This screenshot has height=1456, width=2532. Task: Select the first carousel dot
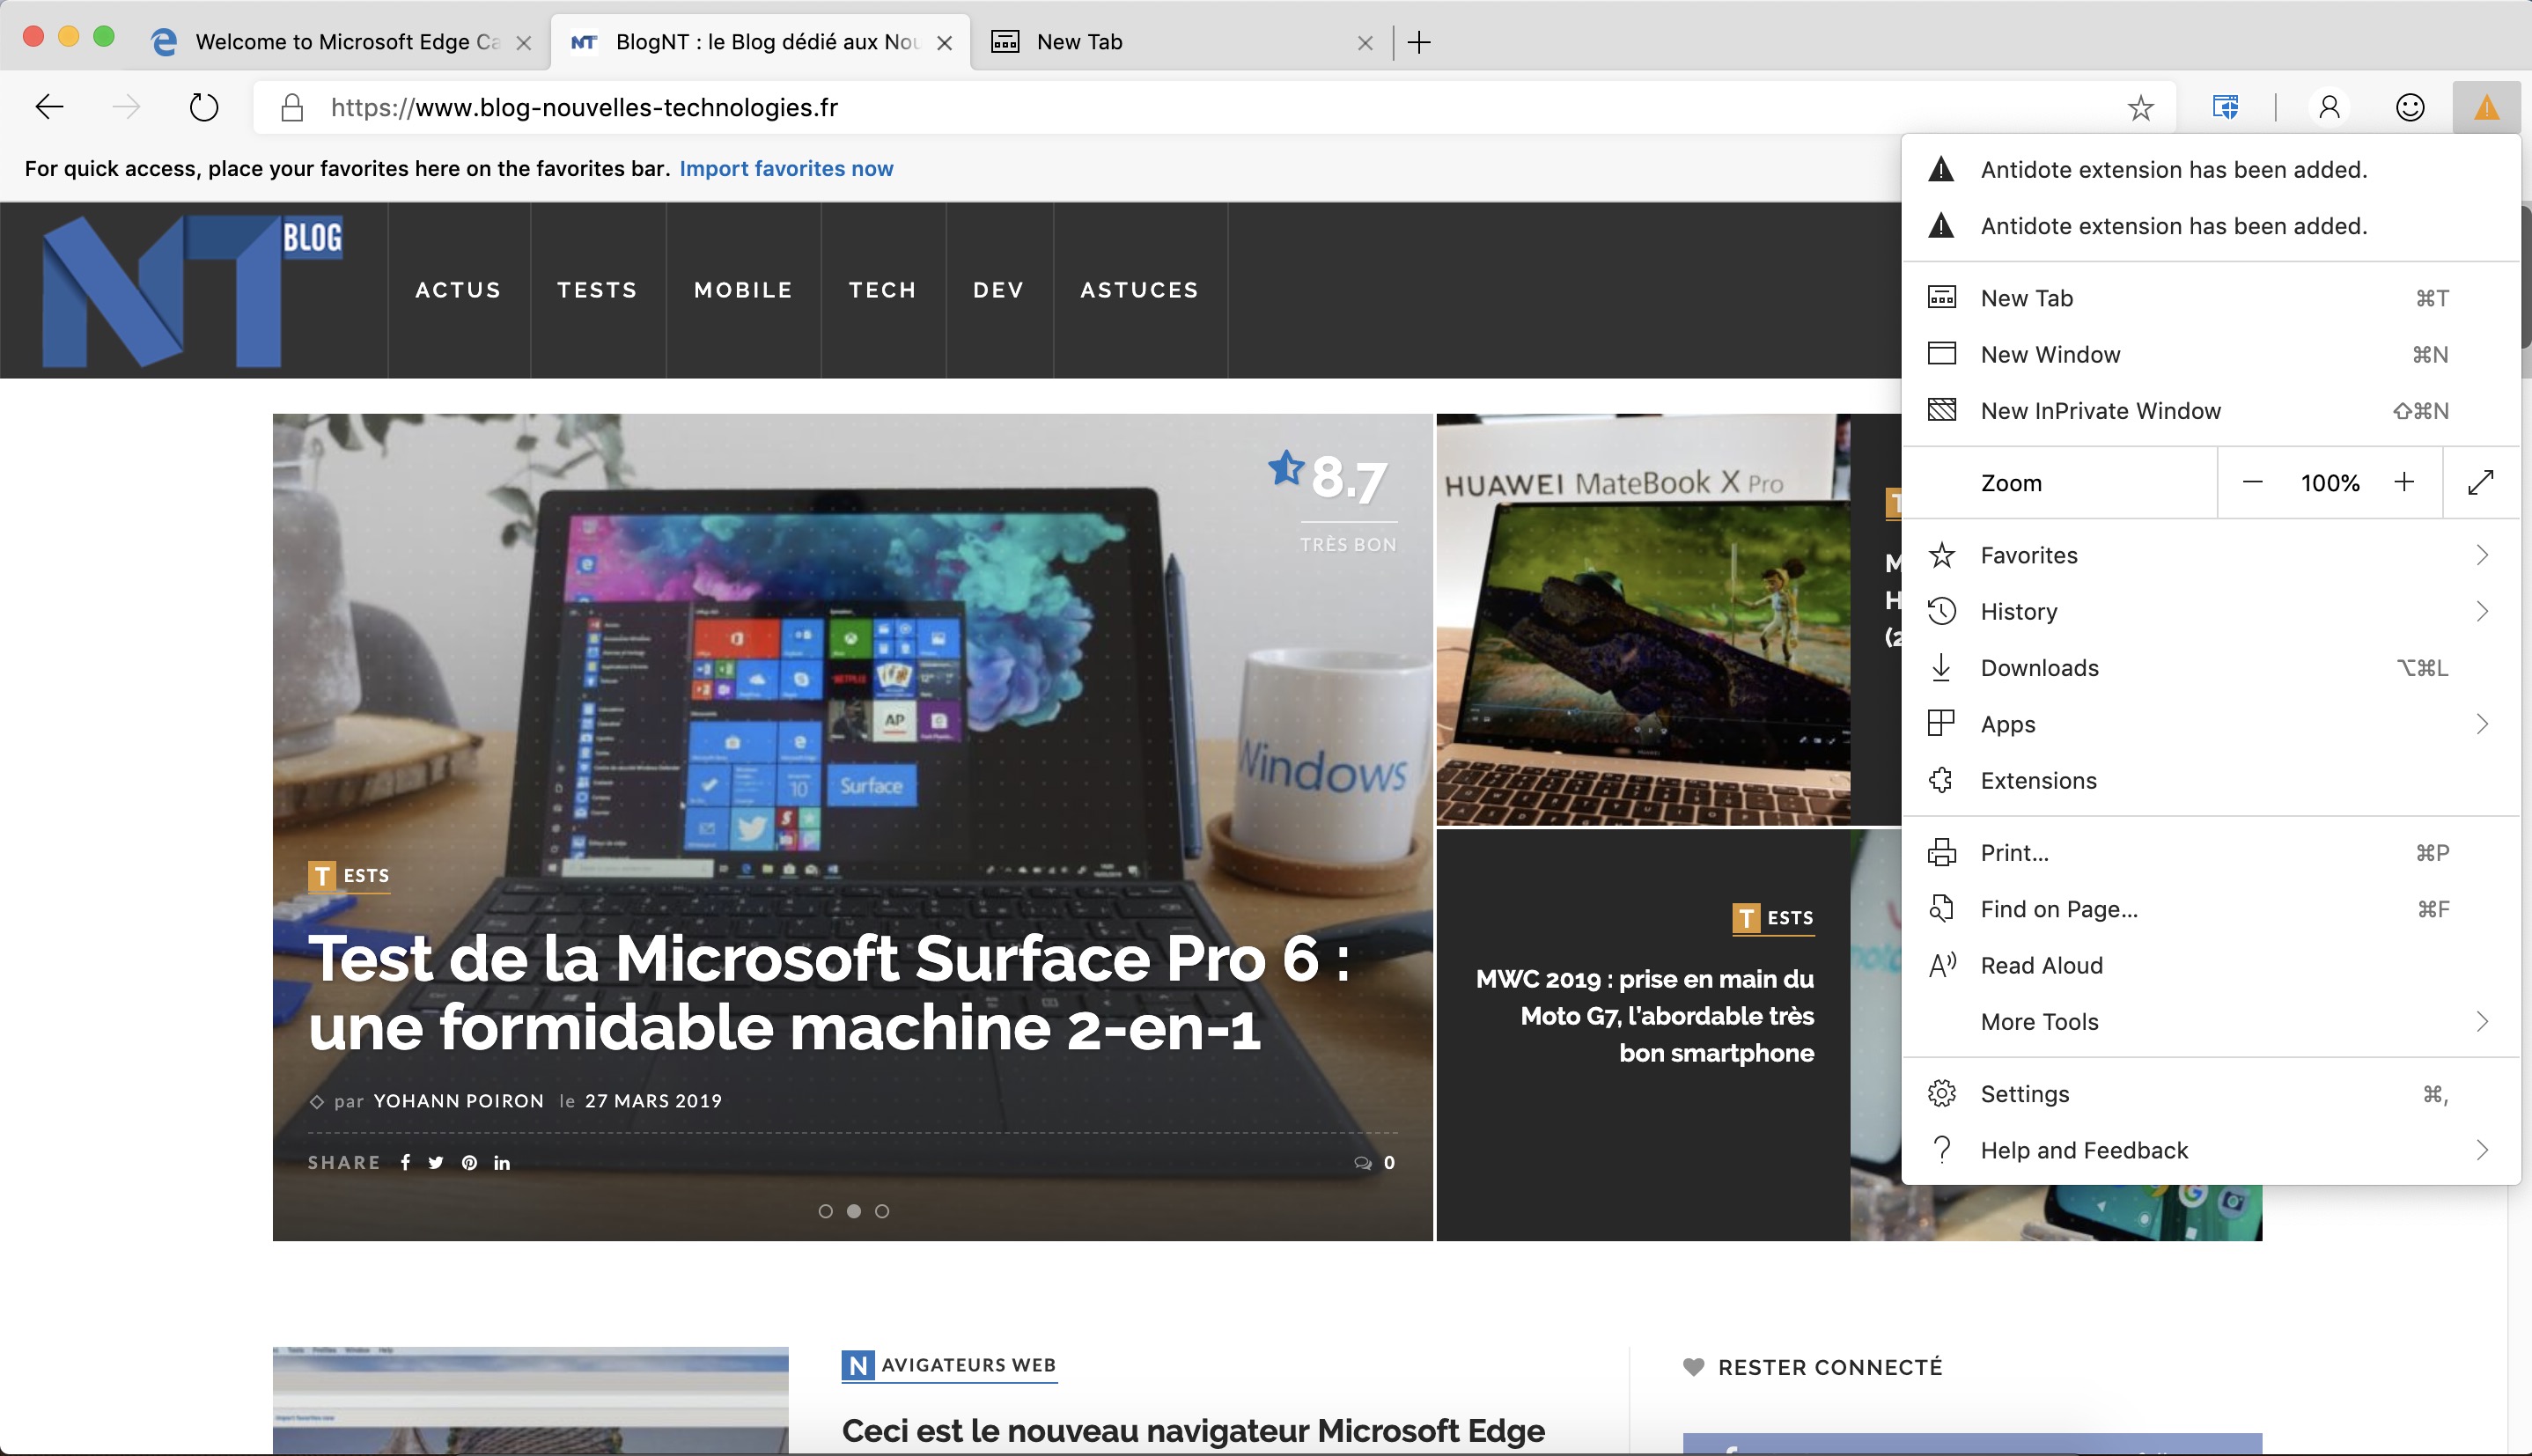click(x=825, y=1211)
